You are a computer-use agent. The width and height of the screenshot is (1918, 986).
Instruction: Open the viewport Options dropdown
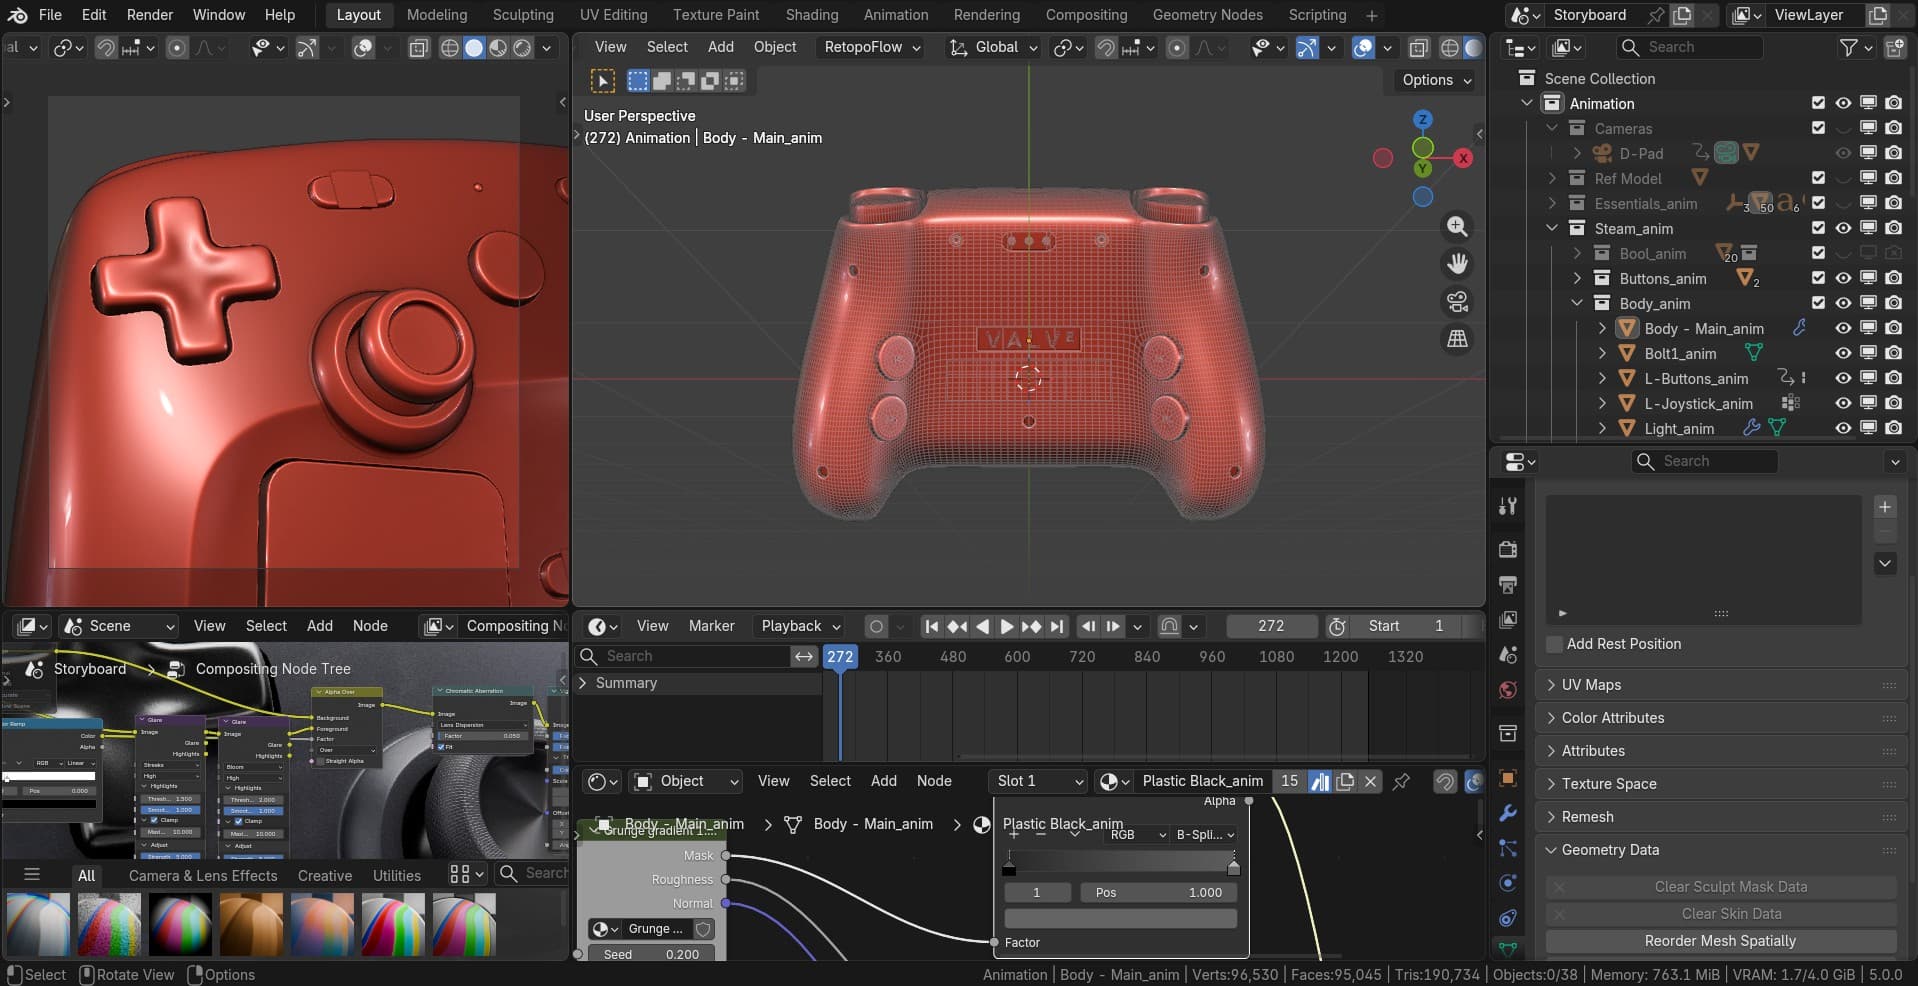click(x=1437, y=80)
